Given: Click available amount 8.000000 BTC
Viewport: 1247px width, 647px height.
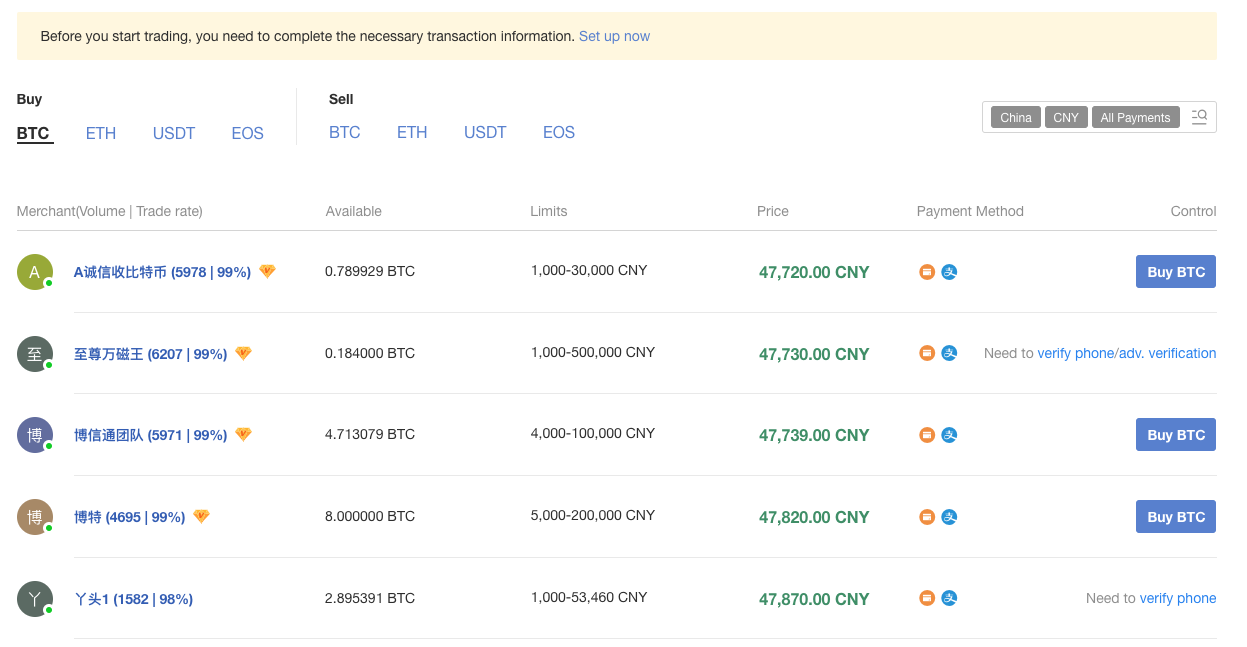Looking at the screenshot, I should 370,516.
